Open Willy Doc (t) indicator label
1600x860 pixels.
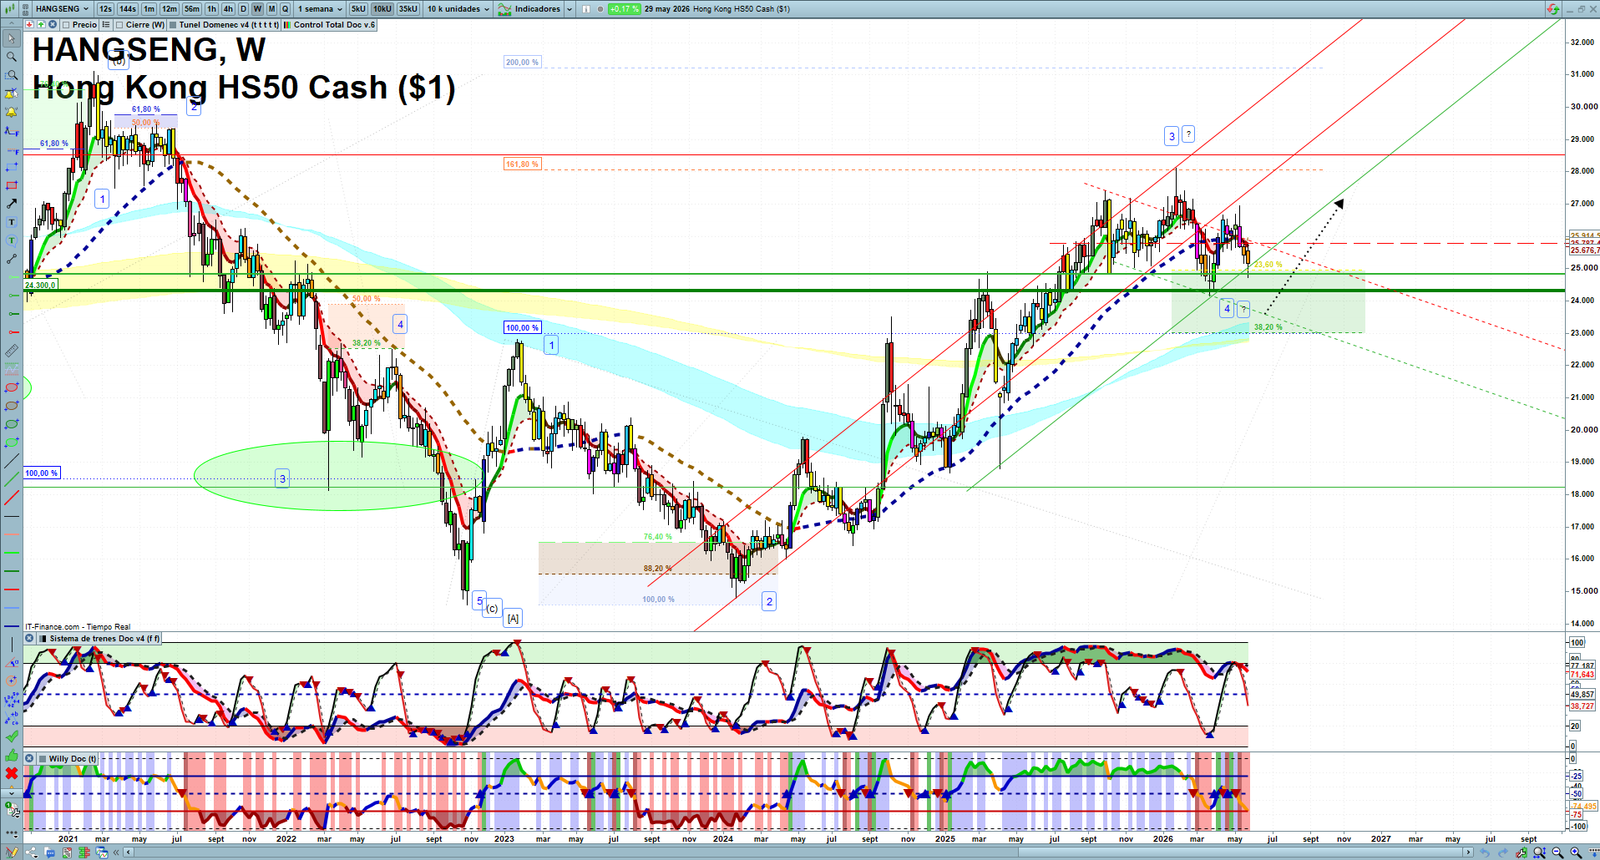[x=73, y=759]
